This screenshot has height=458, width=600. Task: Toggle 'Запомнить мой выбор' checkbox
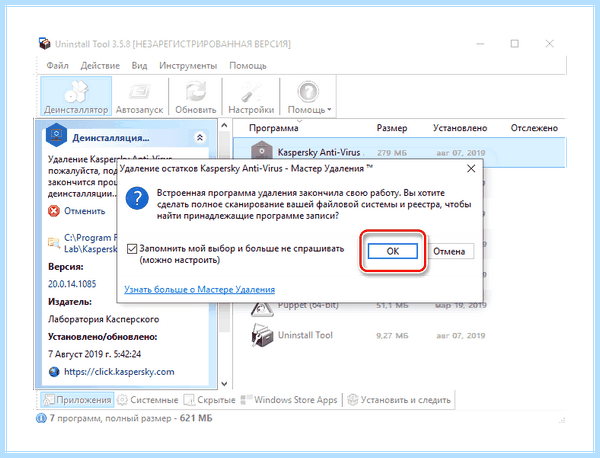pyautogui.click(x=132, y=249)
